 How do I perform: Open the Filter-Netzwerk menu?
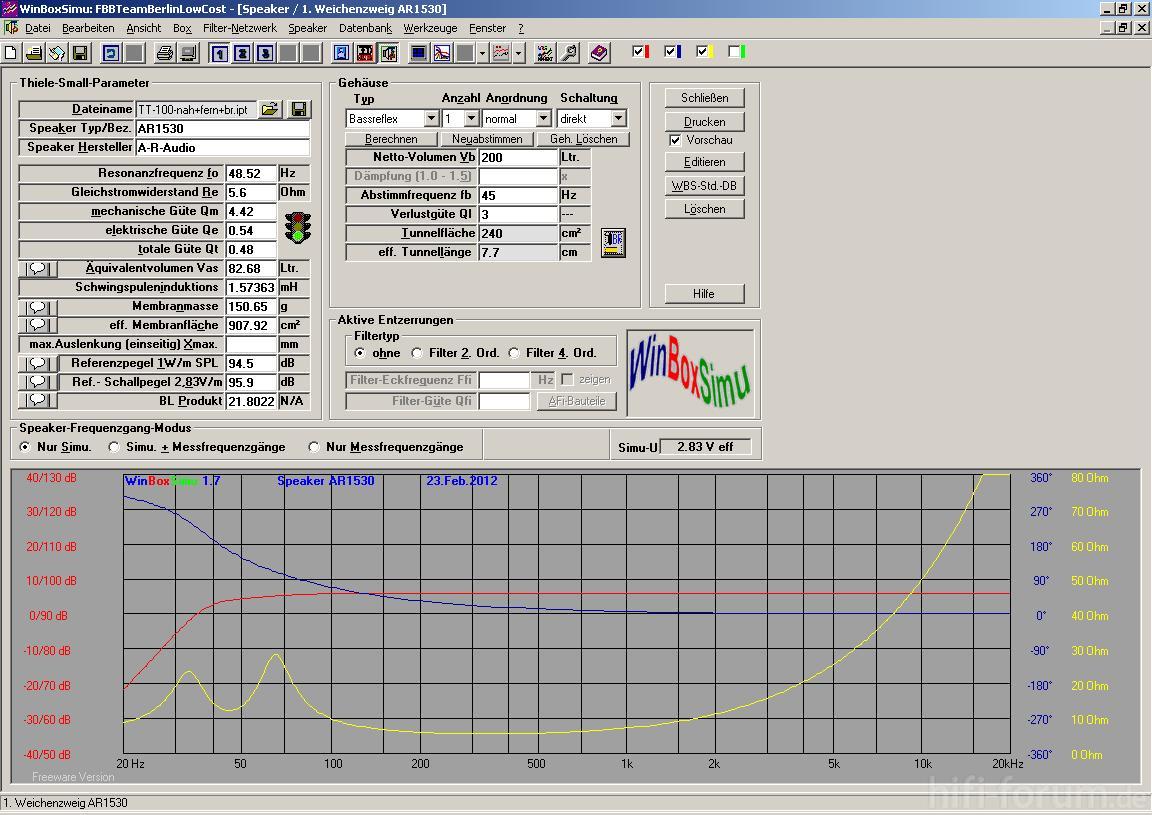240,28
